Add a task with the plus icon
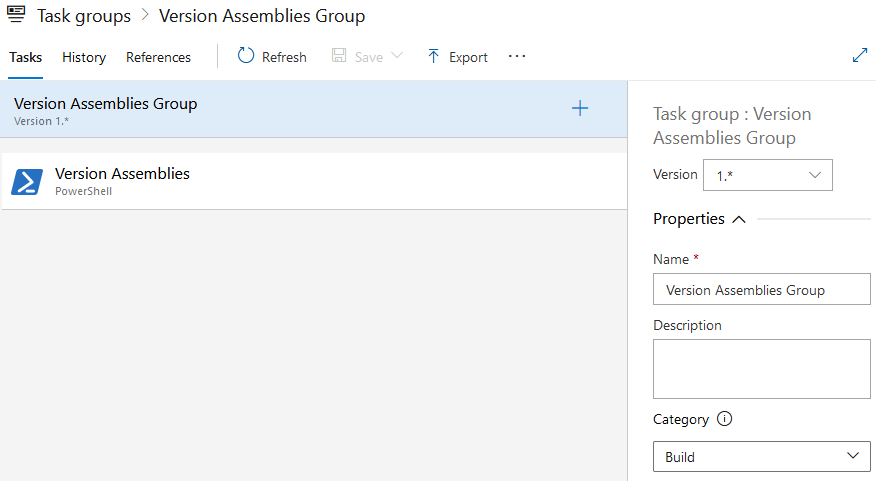878x481 pixels. [x=580, y=109]
